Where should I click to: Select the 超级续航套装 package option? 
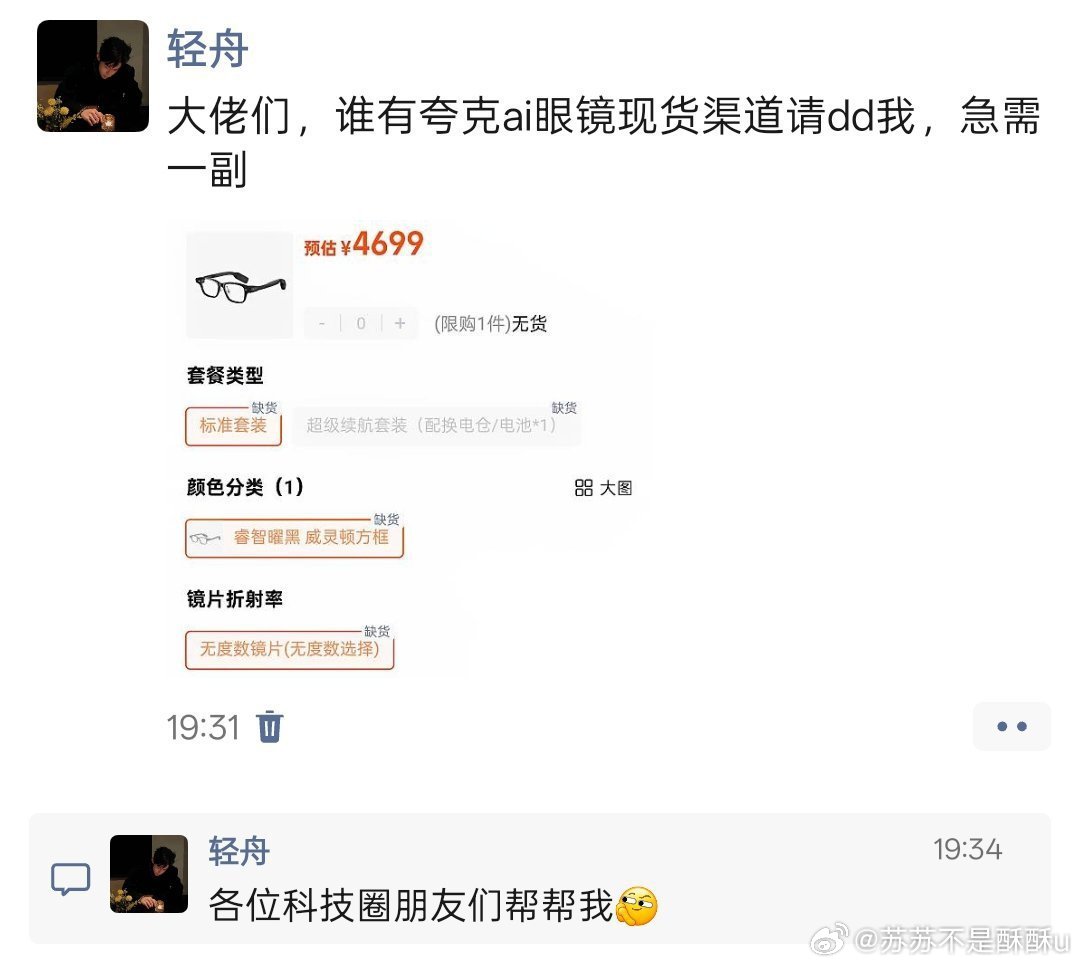tap(436, 426)
